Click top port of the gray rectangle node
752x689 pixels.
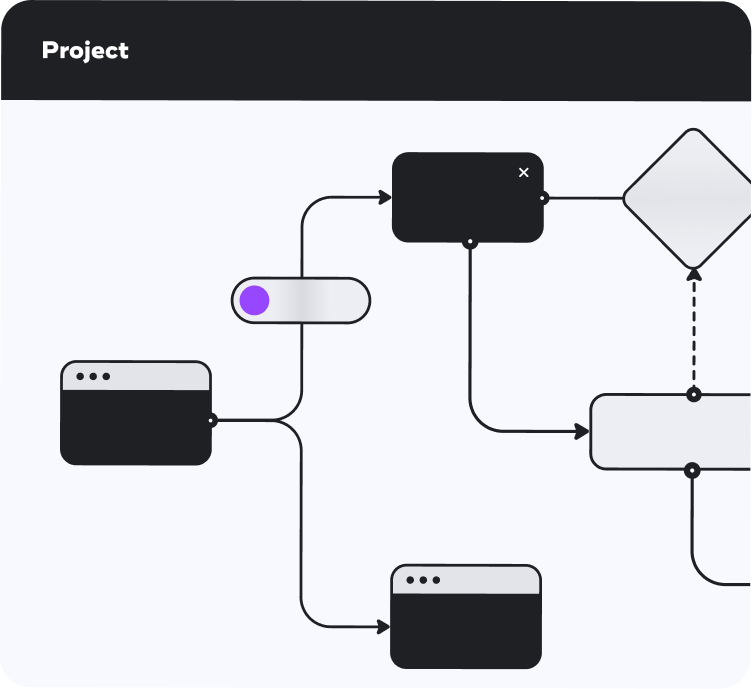tap(693, 395)
